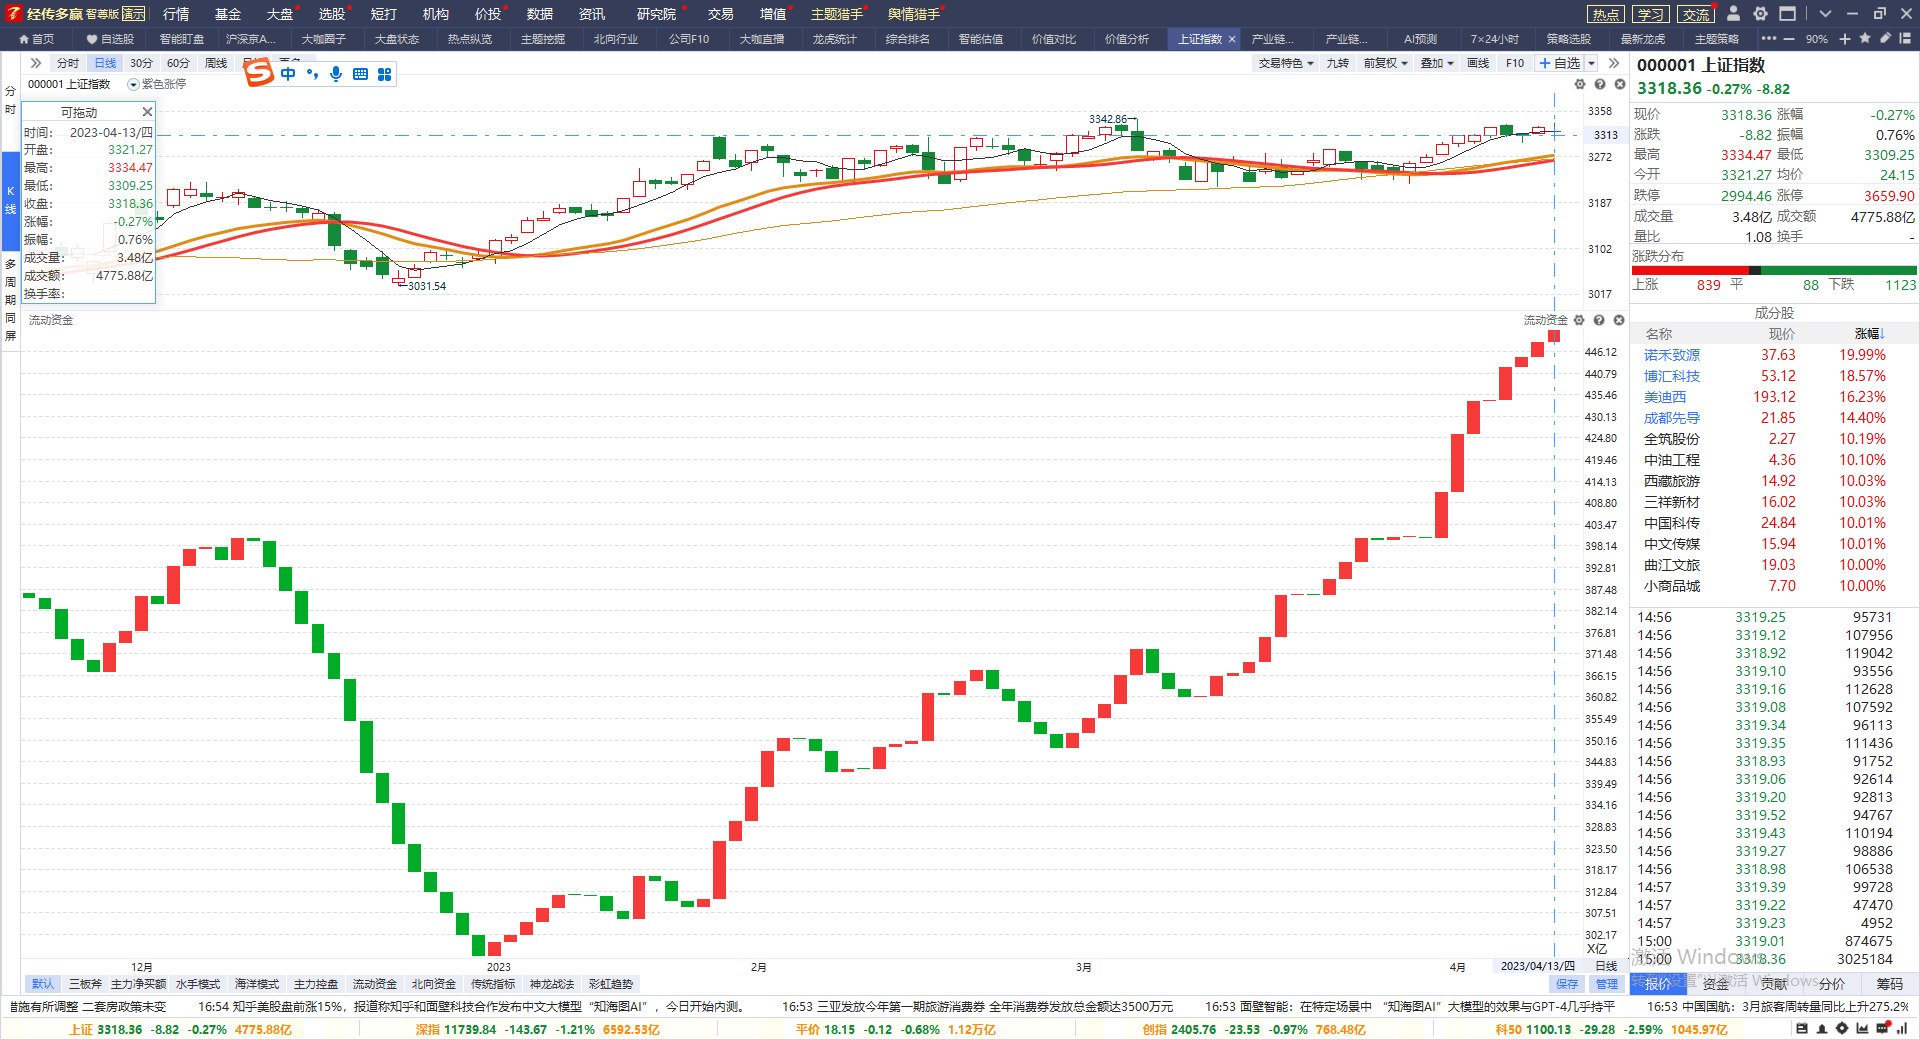Open stock 博汇科技 in constituent list
The image size is (1920, 1040).
click(1672, 376)
